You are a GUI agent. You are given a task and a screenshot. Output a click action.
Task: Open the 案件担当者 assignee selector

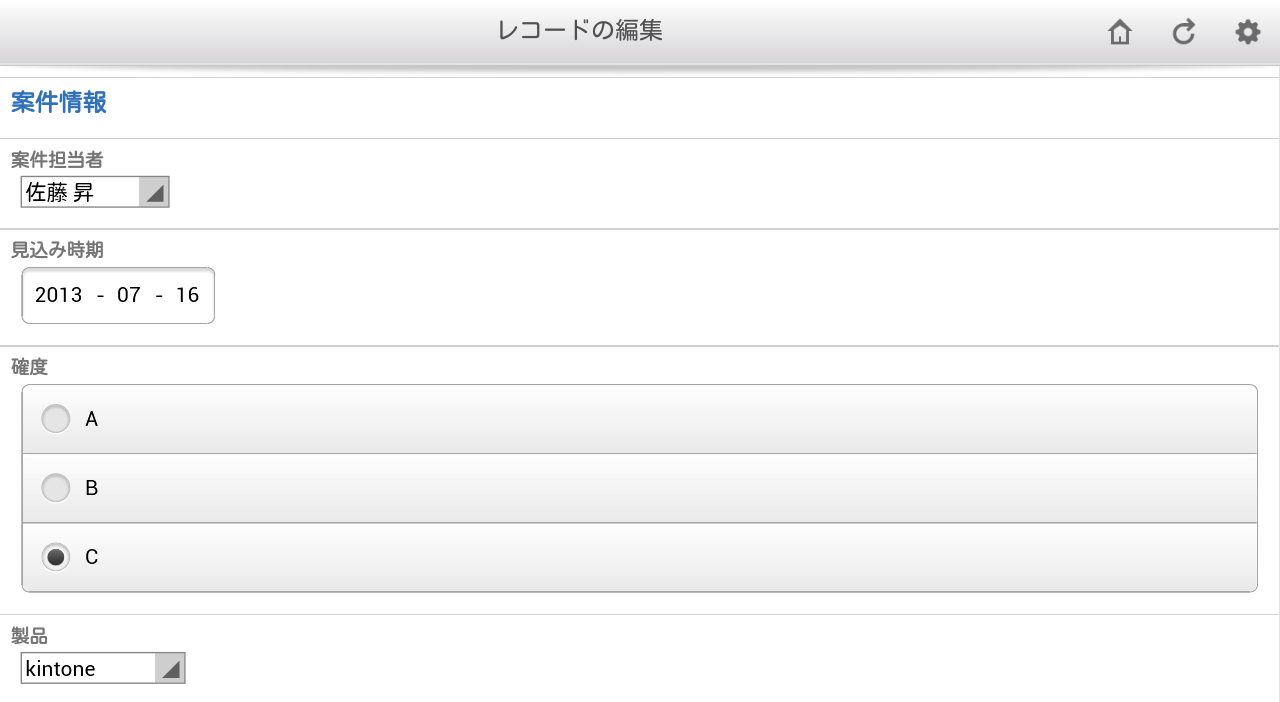point(80,192)
